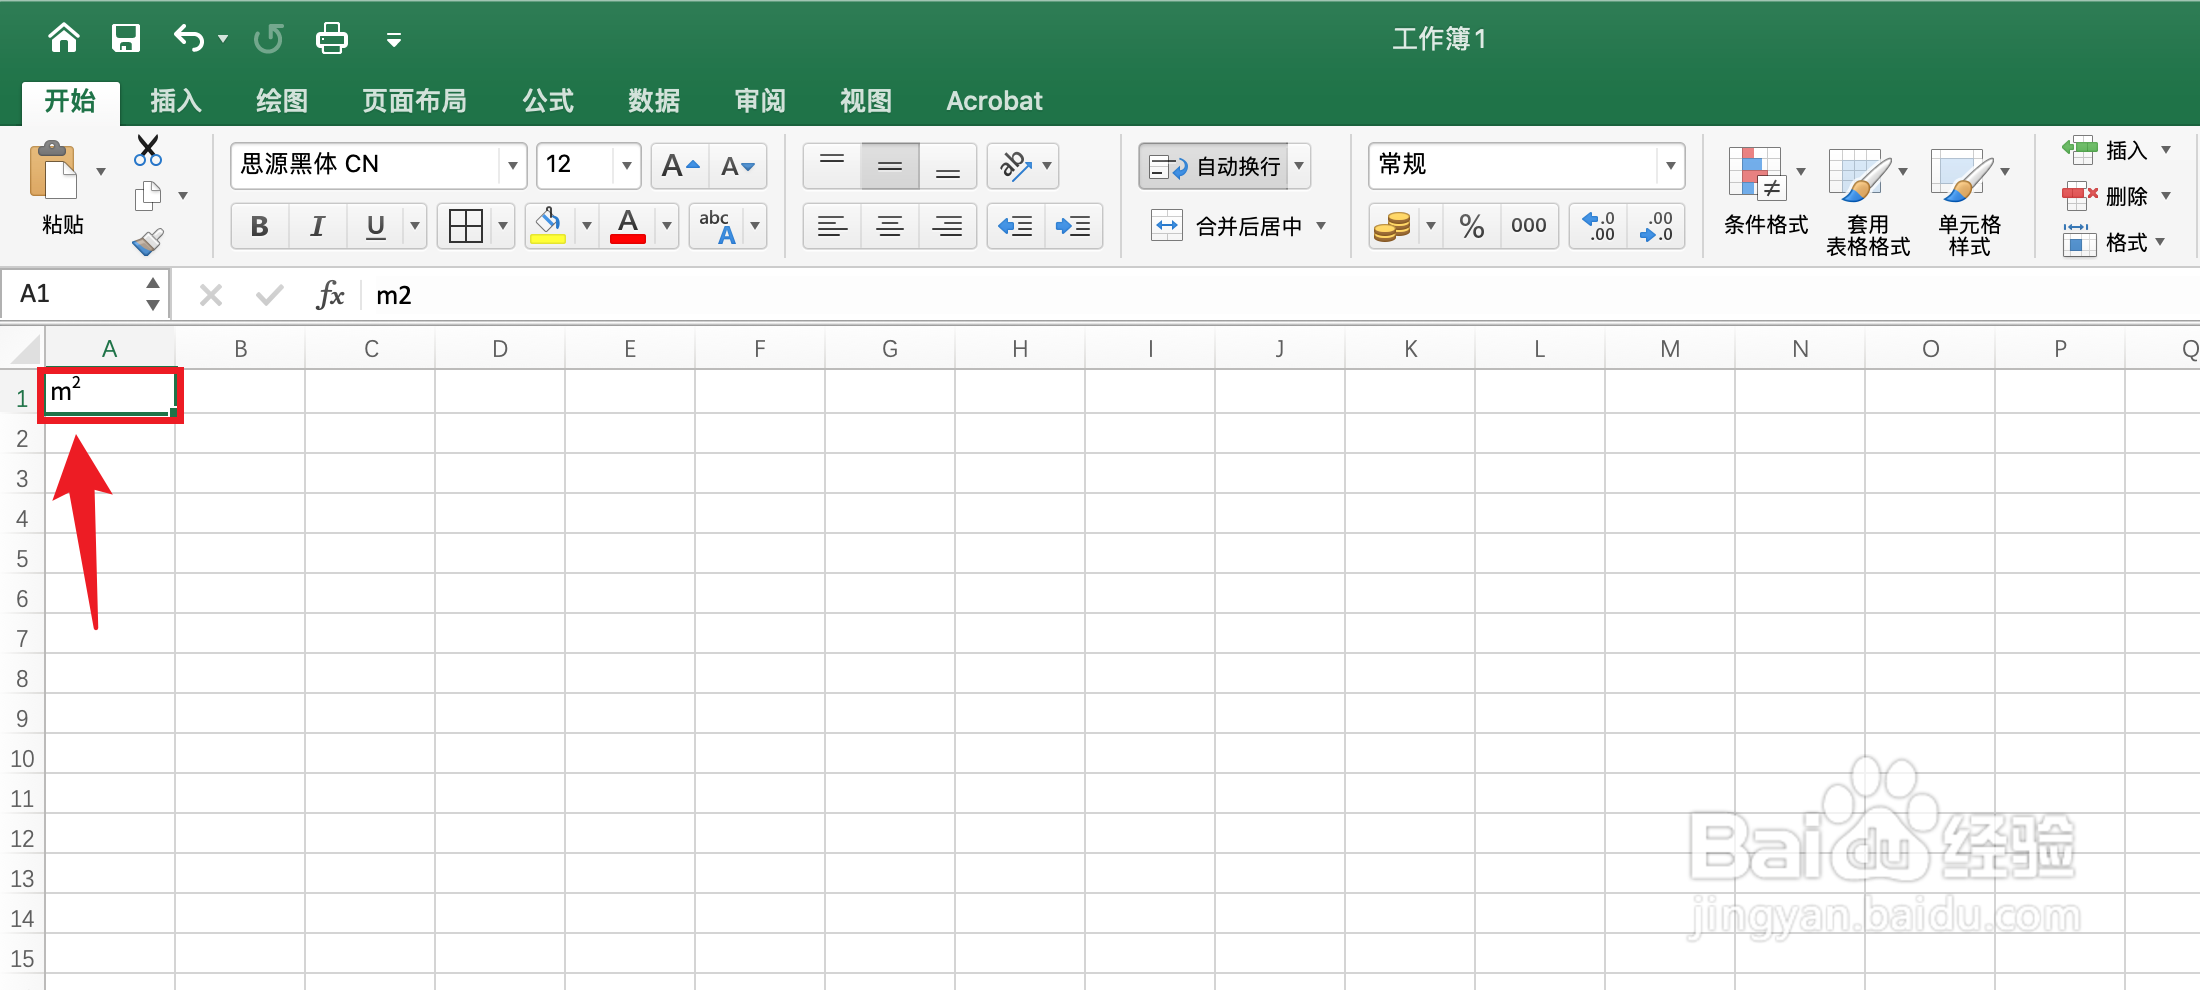Open the font size dropdown showing 12
The height and width of the screenshot is (990, 2200).
pyautogui.click(x=627, y=166)
